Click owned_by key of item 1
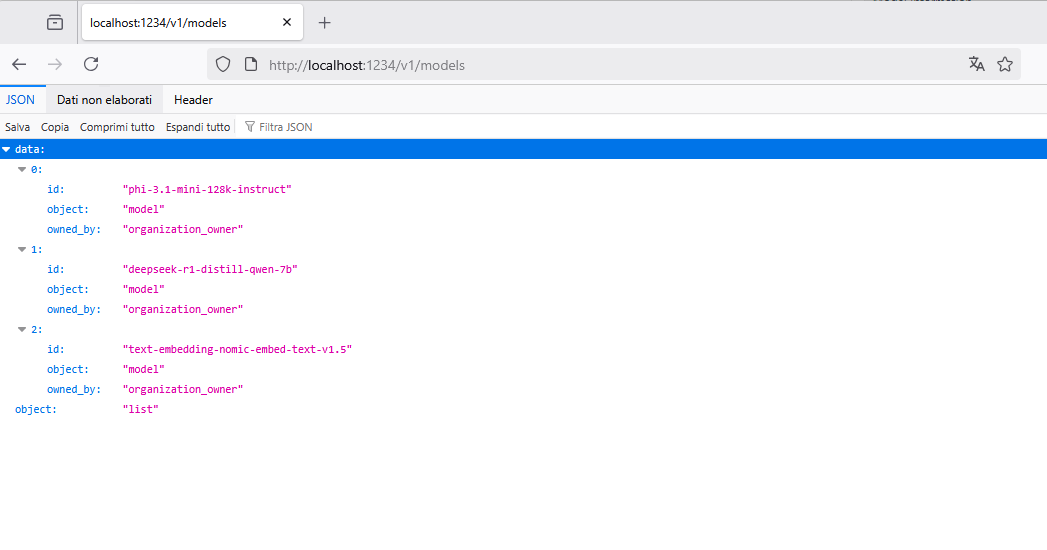1047x550 pixels. click(73, 310)
